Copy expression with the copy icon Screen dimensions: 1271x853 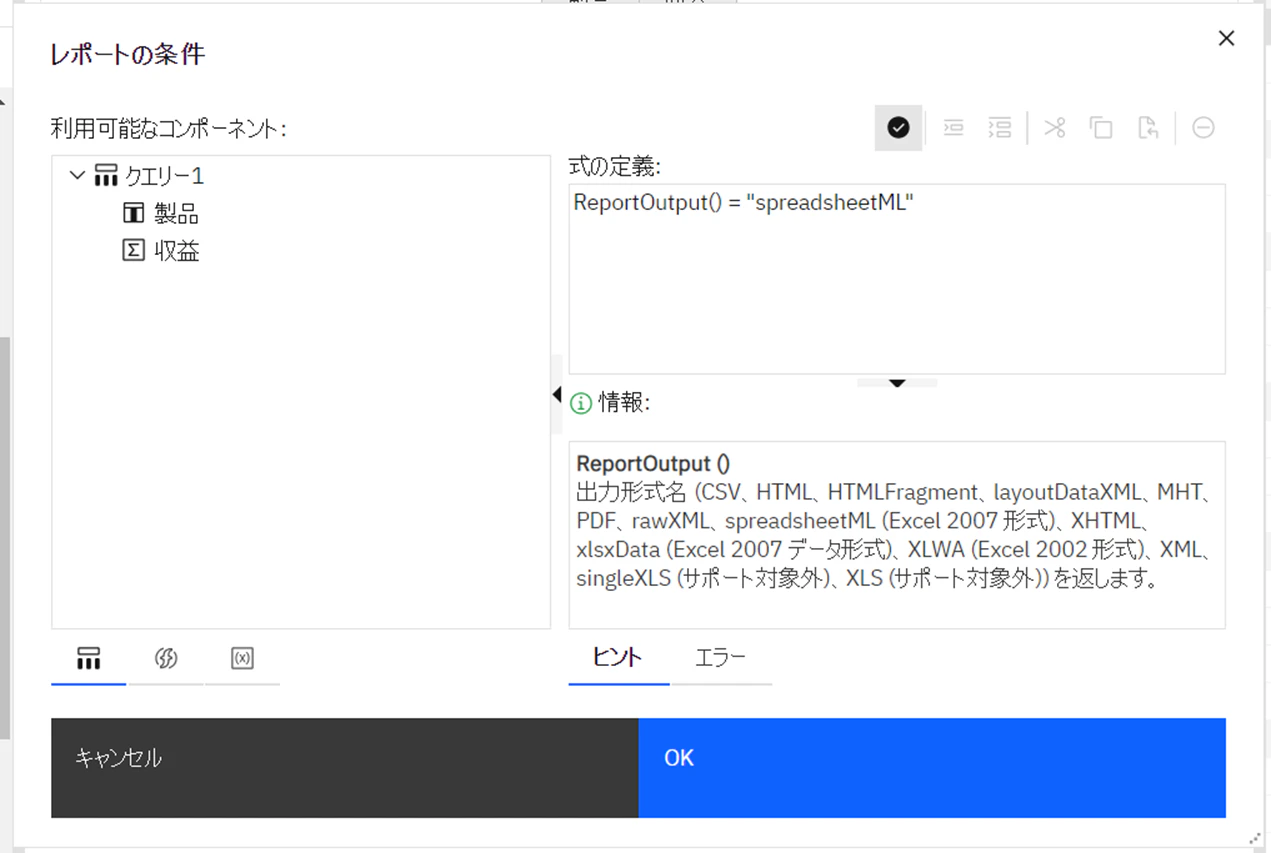(1101, 128)
